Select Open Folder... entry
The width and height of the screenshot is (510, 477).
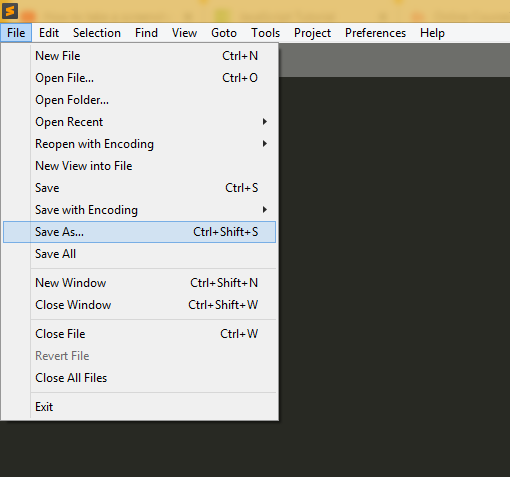tap(139, 100)
